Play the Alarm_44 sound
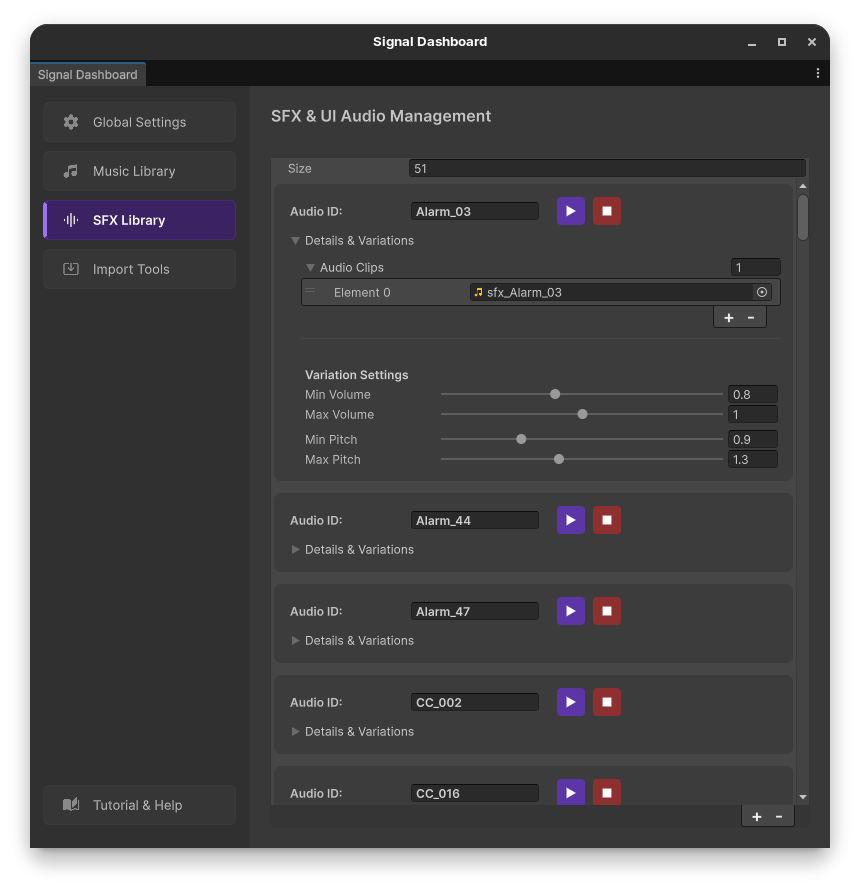The width and height of the screenshot is (860, 889). [570, 520]
